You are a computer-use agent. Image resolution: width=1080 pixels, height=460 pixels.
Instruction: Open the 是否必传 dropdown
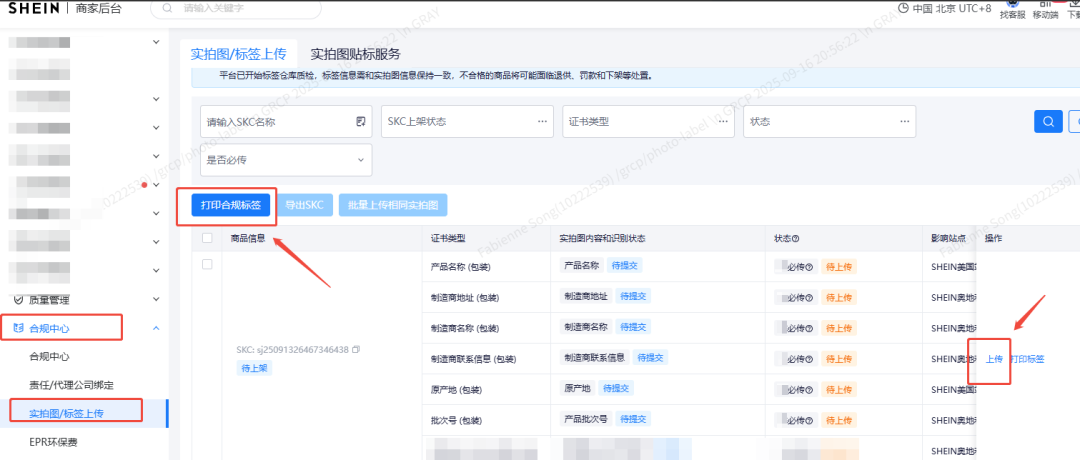coord(286,160)
